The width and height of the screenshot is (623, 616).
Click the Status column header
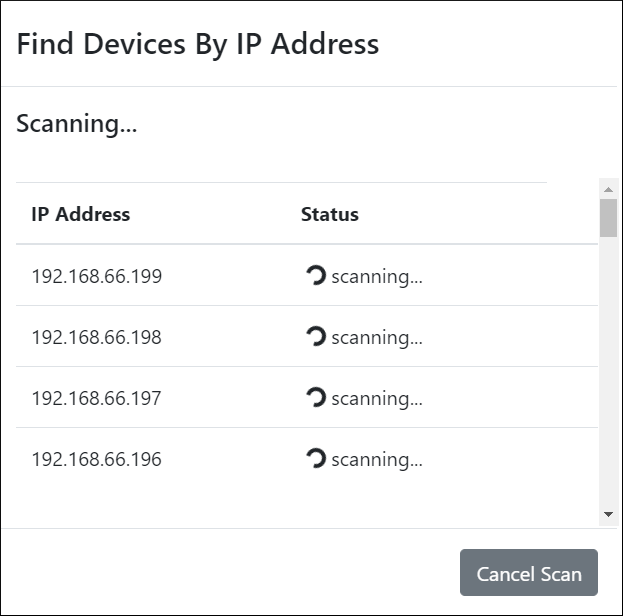[330, 214]
